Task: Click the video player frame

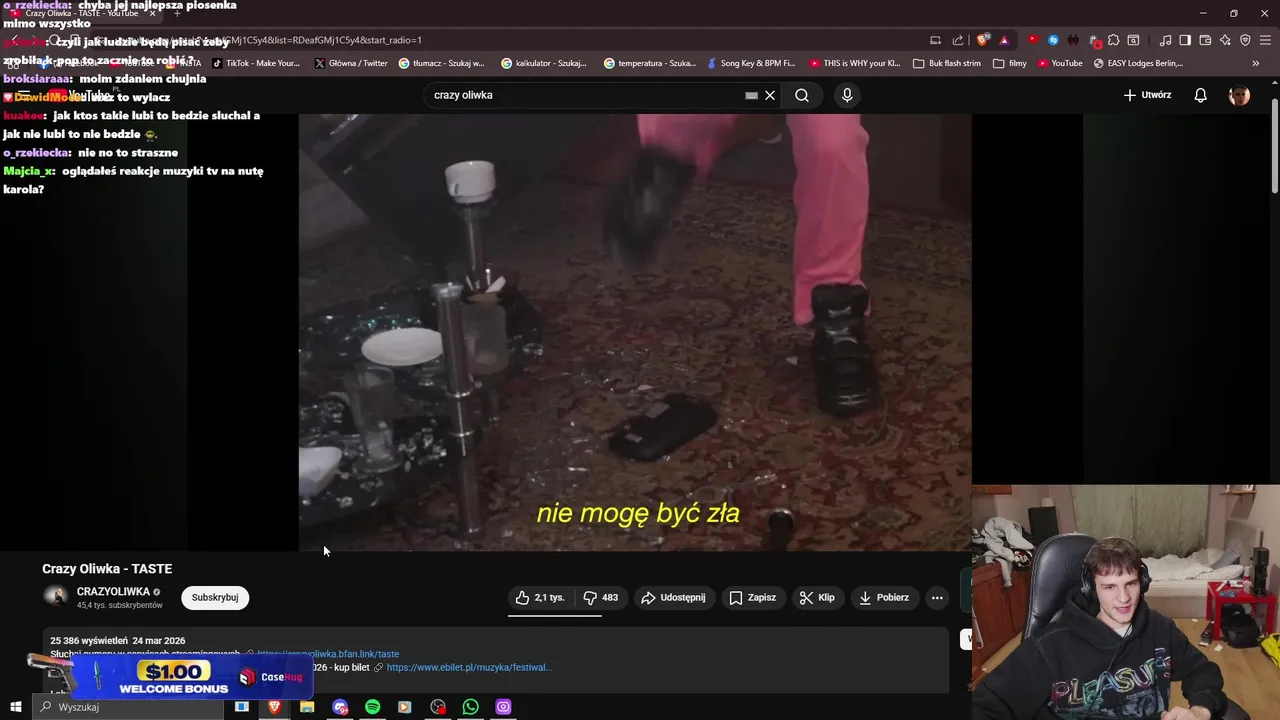Action: (635, 332)
